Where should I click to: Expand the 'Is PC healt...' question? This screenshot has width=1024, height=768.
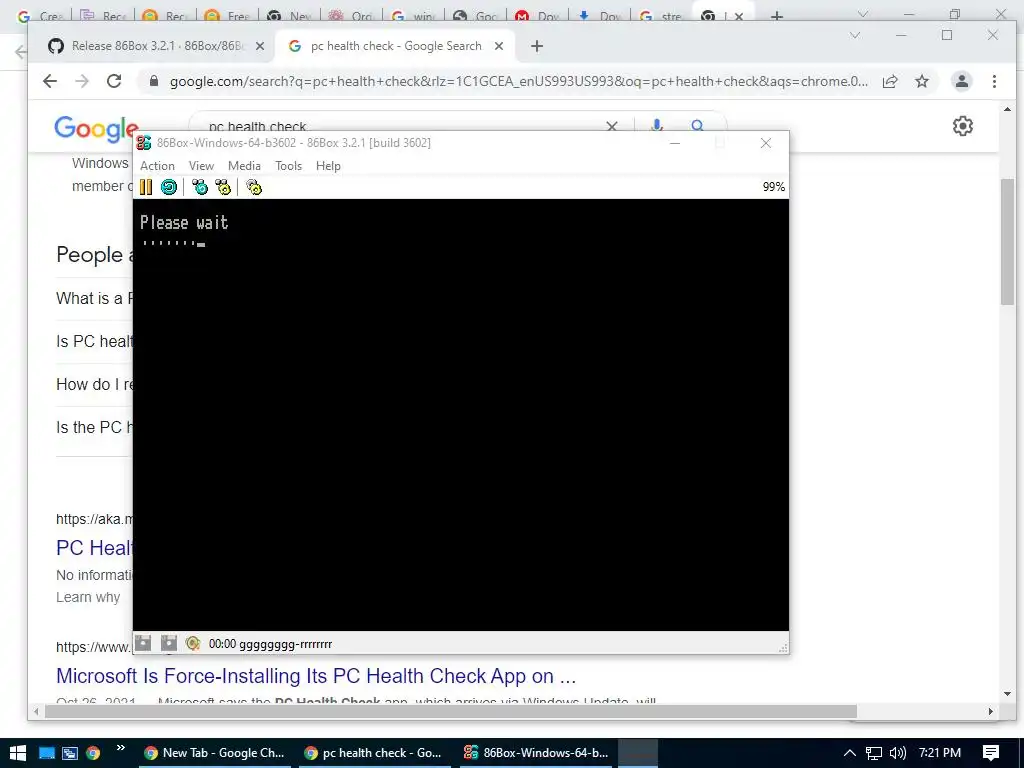pyautogui.click(x=94, y=342)
